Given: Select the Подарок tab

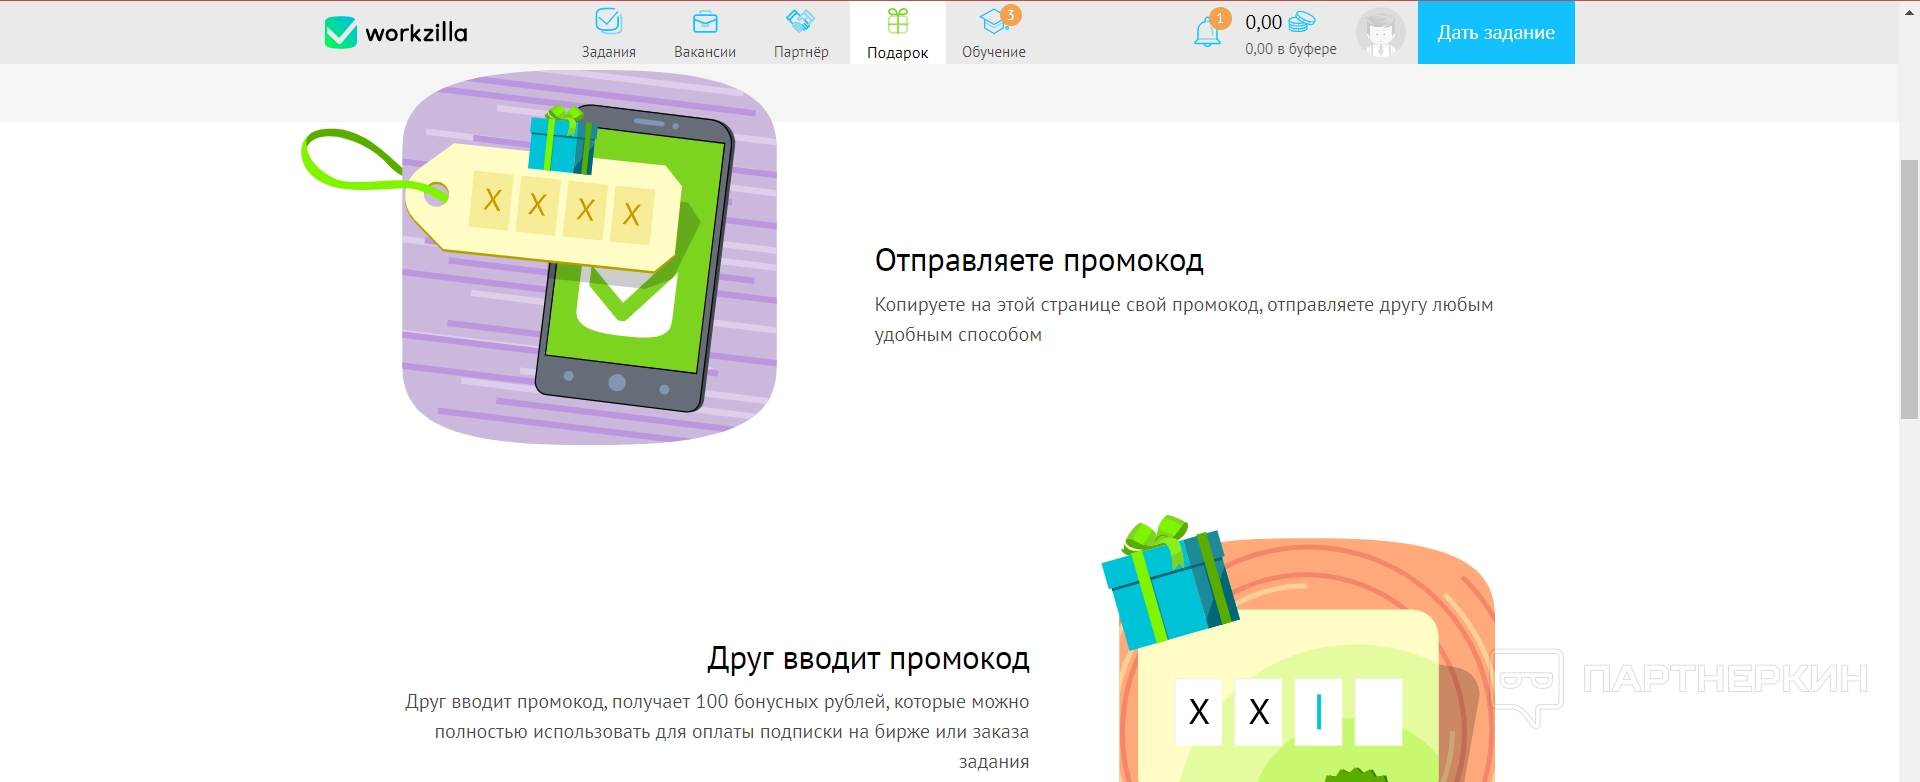Looking at the screenshot, I should (898, 33).
